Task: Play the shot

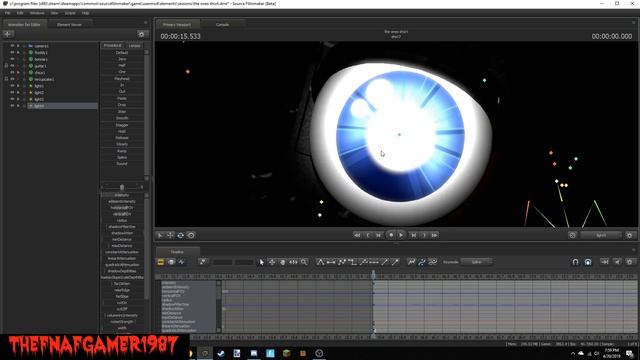Action: pyautogui.click(x=401, y=235)
